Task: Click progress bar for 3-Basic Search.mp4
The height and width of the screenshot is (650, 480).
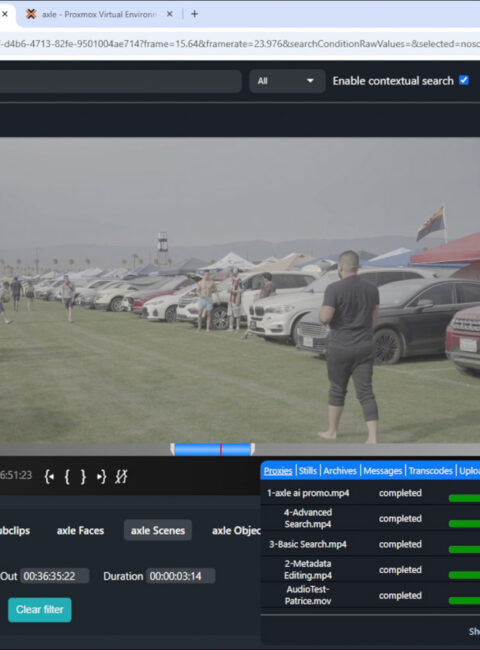Action: pos(464,549)
